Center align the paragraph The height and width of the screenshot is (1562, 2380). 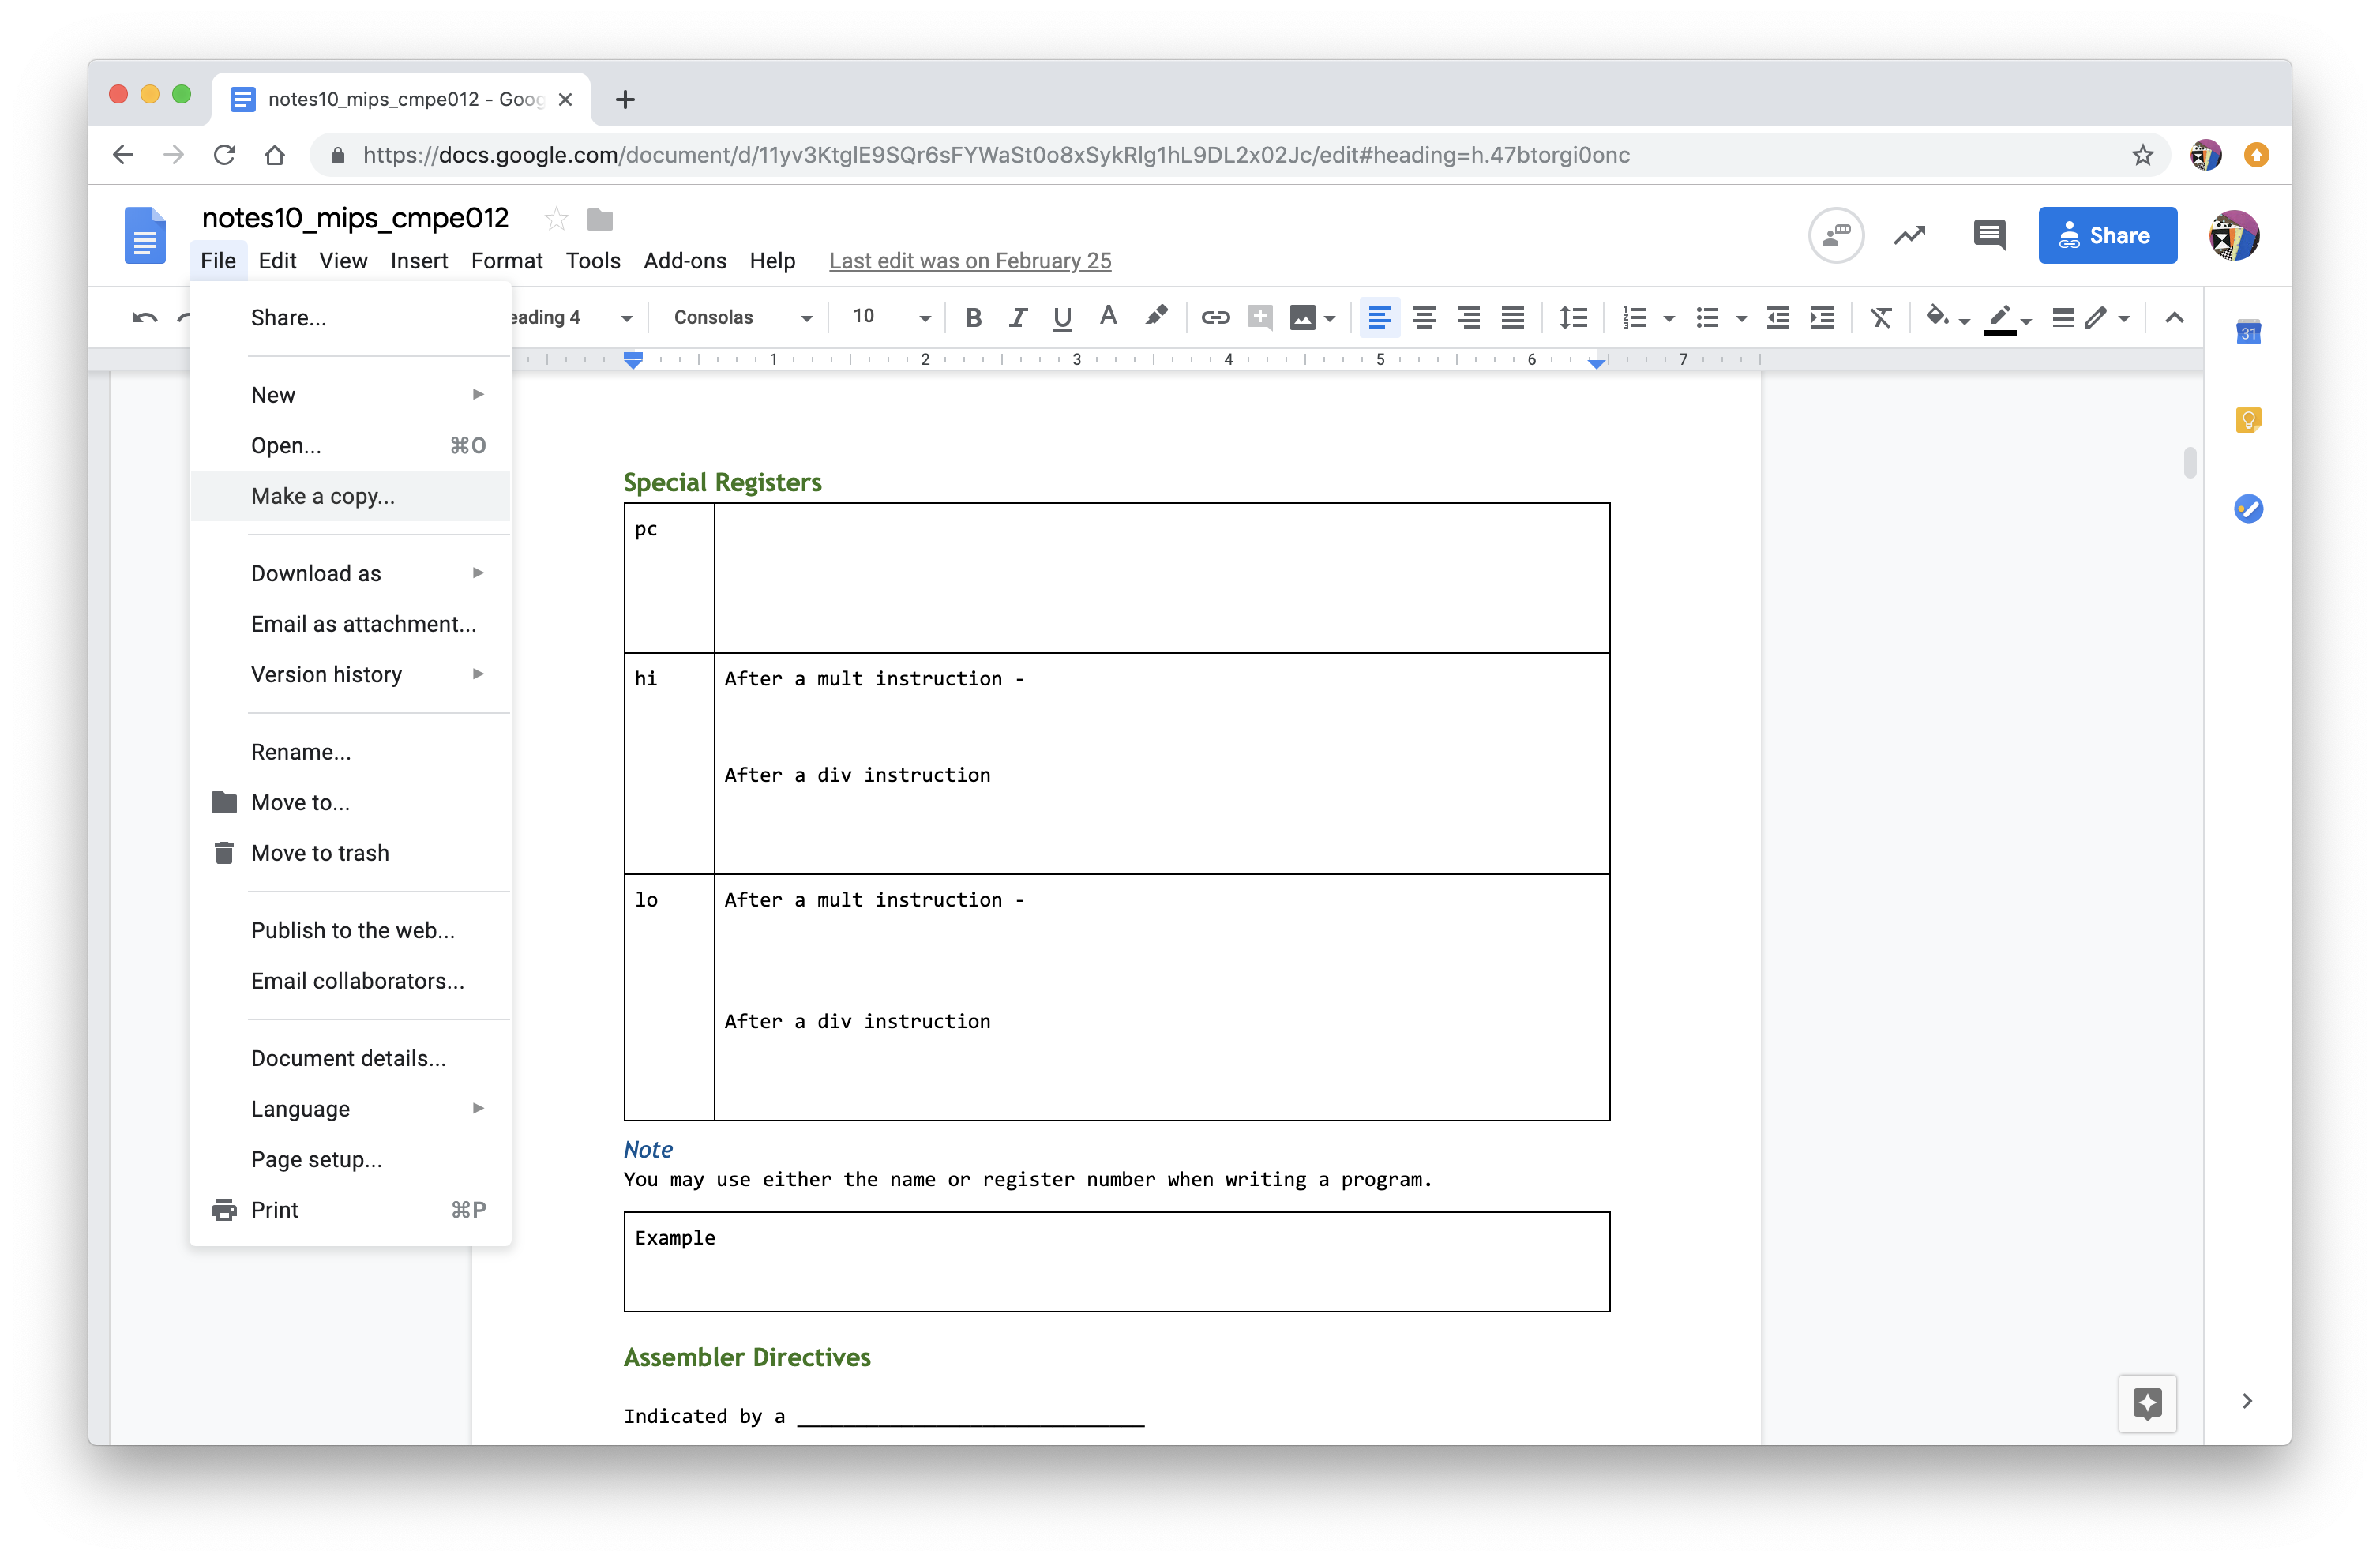coord(1424,318)
